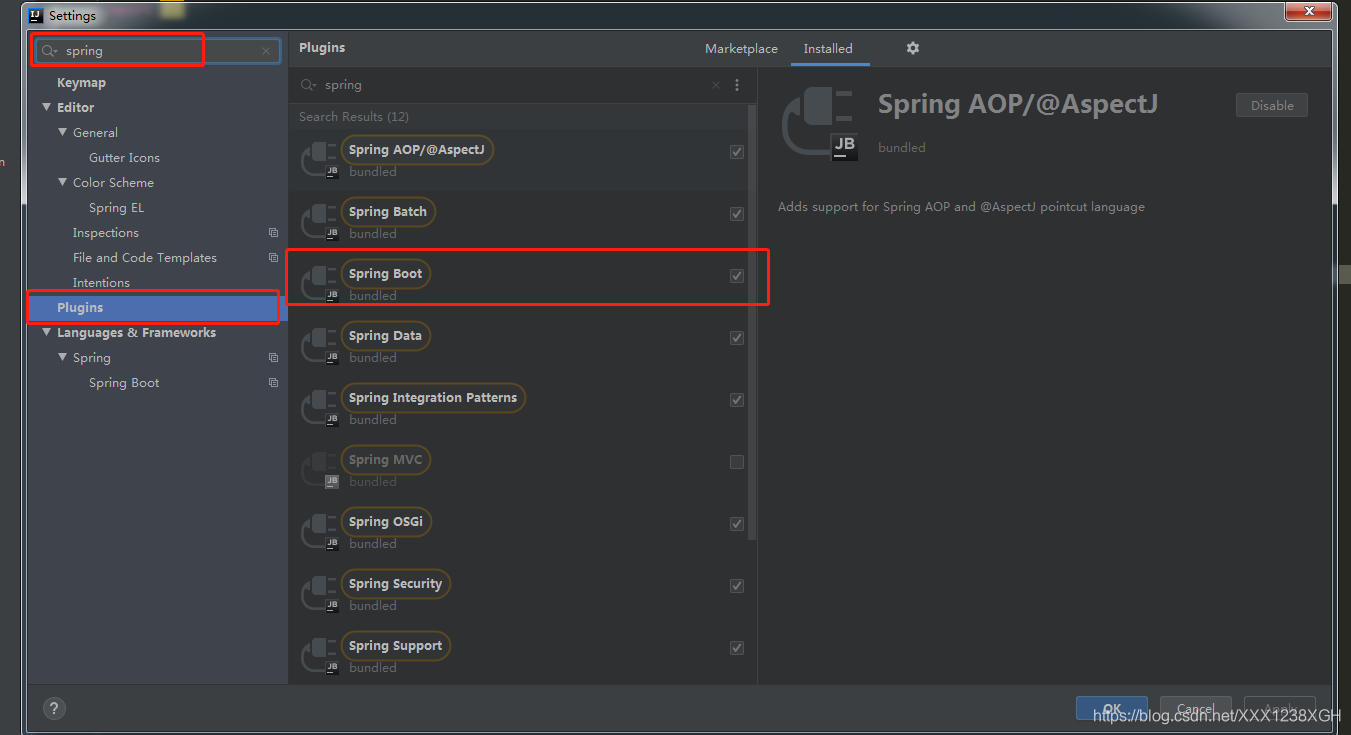Screen dimensions: 1351x735
Task: Toggle Spring Security plugin checkbox
Action: (737, 586)
